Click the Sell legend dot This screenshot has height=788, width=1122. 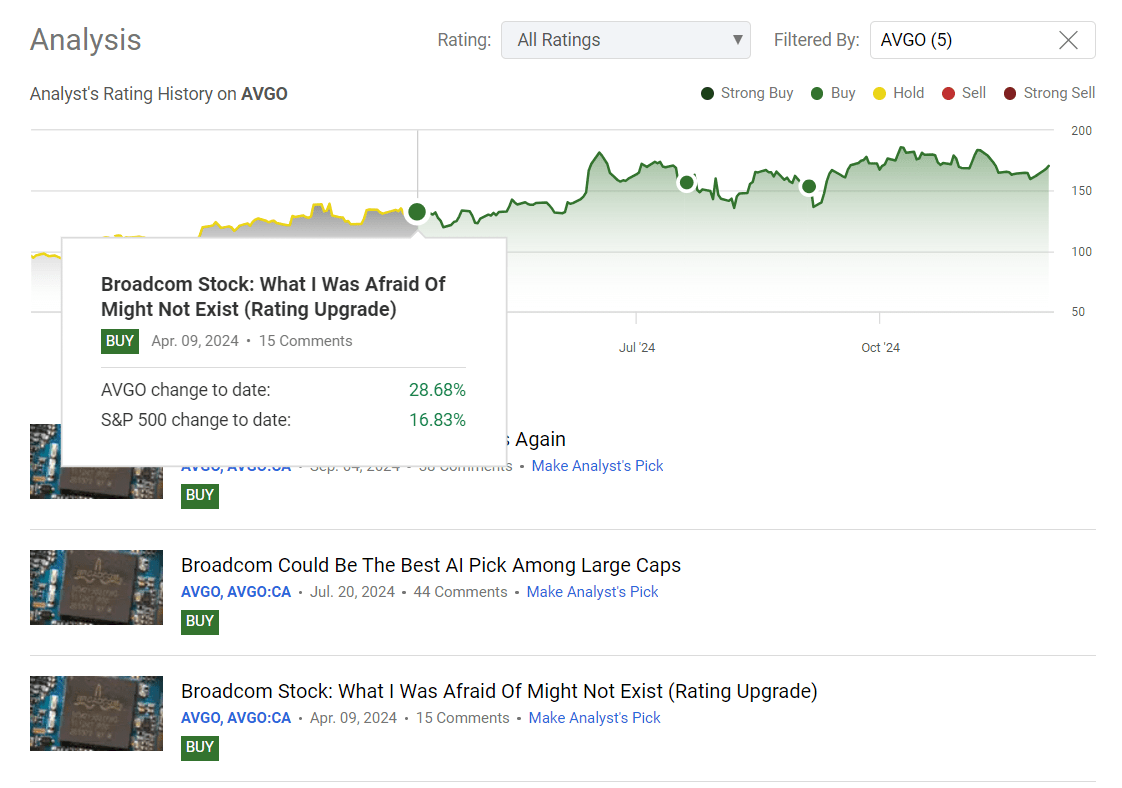(x=948, y=92)
